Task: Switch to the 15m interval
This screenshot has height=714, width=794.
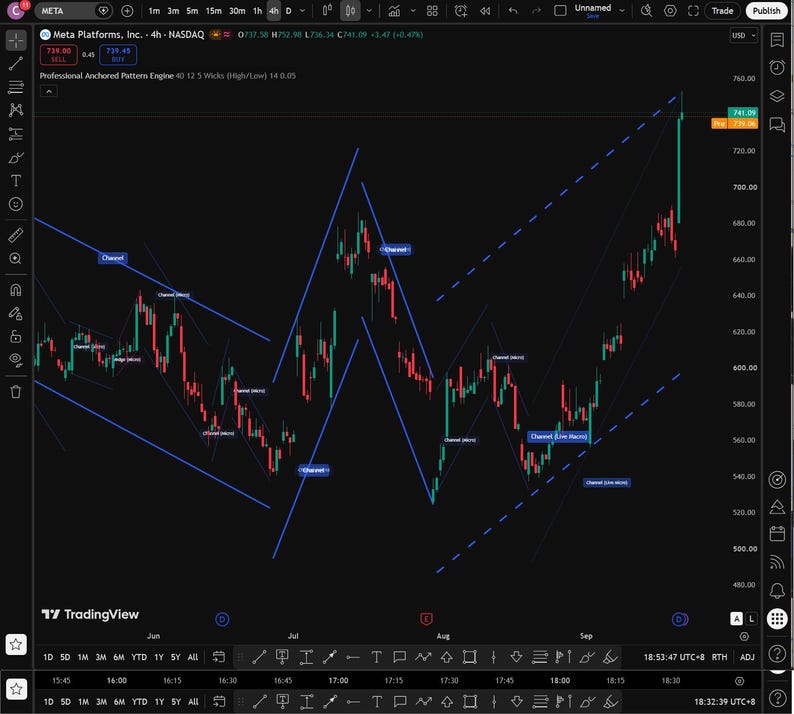Action: tap(213, 11)
